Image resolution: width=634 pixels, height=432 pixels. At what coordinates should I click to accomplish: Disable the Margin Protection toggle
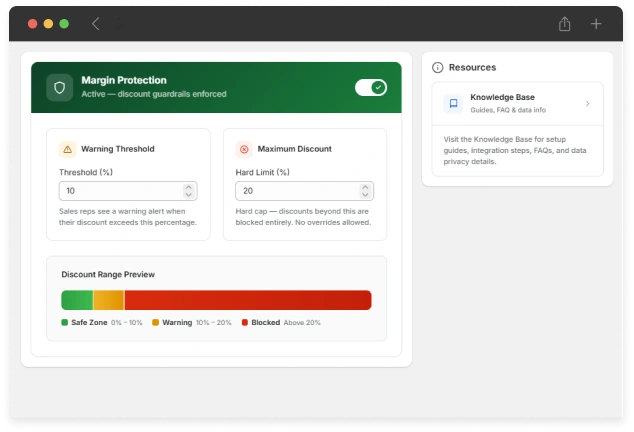[371, 87]
